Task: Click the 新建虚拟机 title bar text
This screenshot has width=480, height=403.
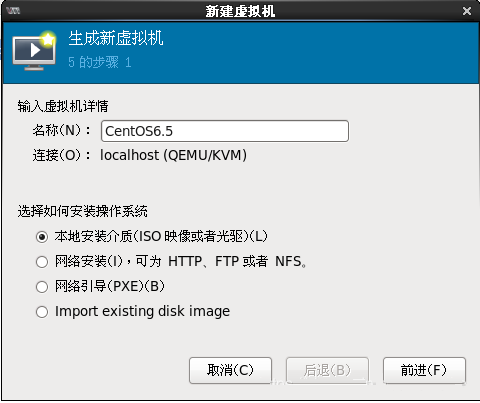Action: click(240, 11)
